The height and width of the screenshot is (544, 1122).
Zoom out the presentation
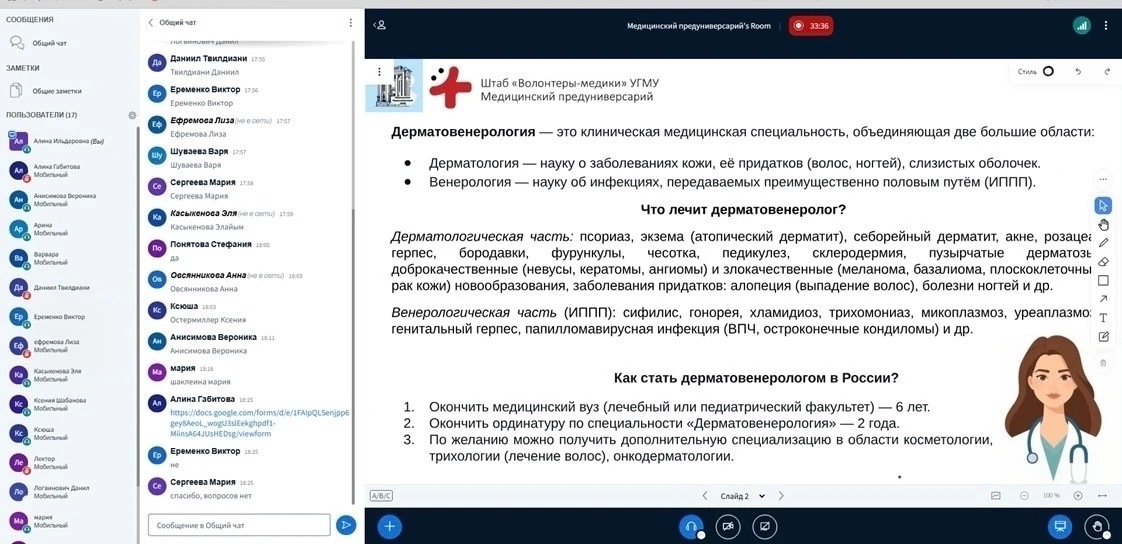[x=1024, y=495]
